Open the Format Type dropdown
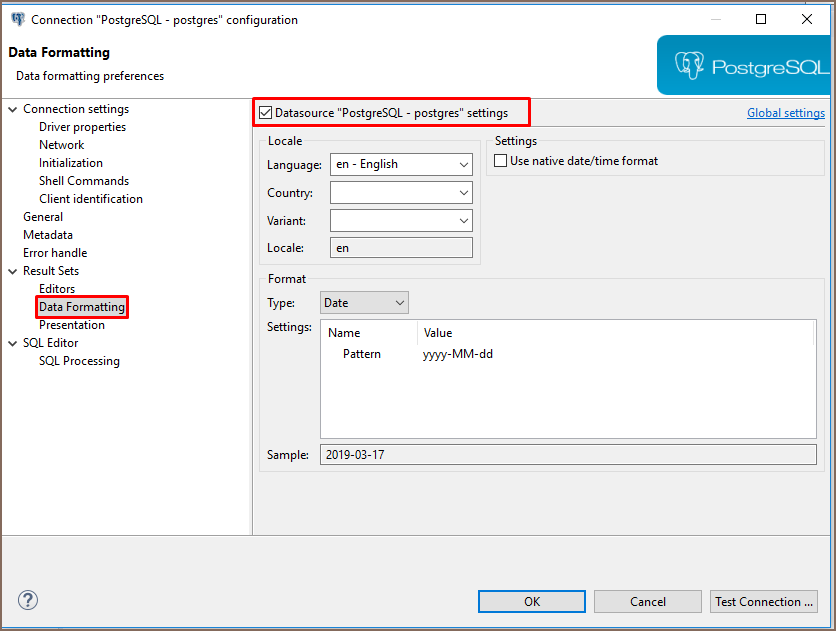The height and width of the screenshot is (631, 836). click(x=365, y=302)
